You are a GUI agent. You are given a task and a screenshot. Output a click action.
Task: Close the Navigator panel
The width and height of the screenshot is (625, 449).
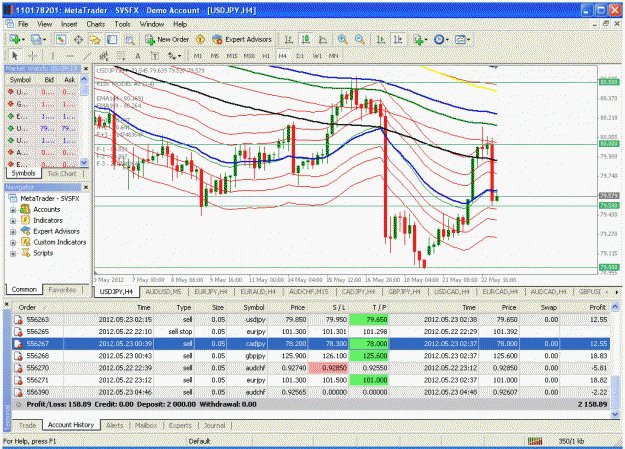pos(85,187)
